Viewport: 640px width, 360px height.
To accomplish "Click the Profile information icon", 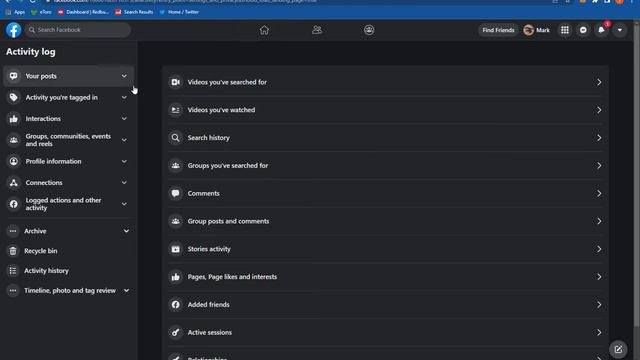I will coord(13,161).
